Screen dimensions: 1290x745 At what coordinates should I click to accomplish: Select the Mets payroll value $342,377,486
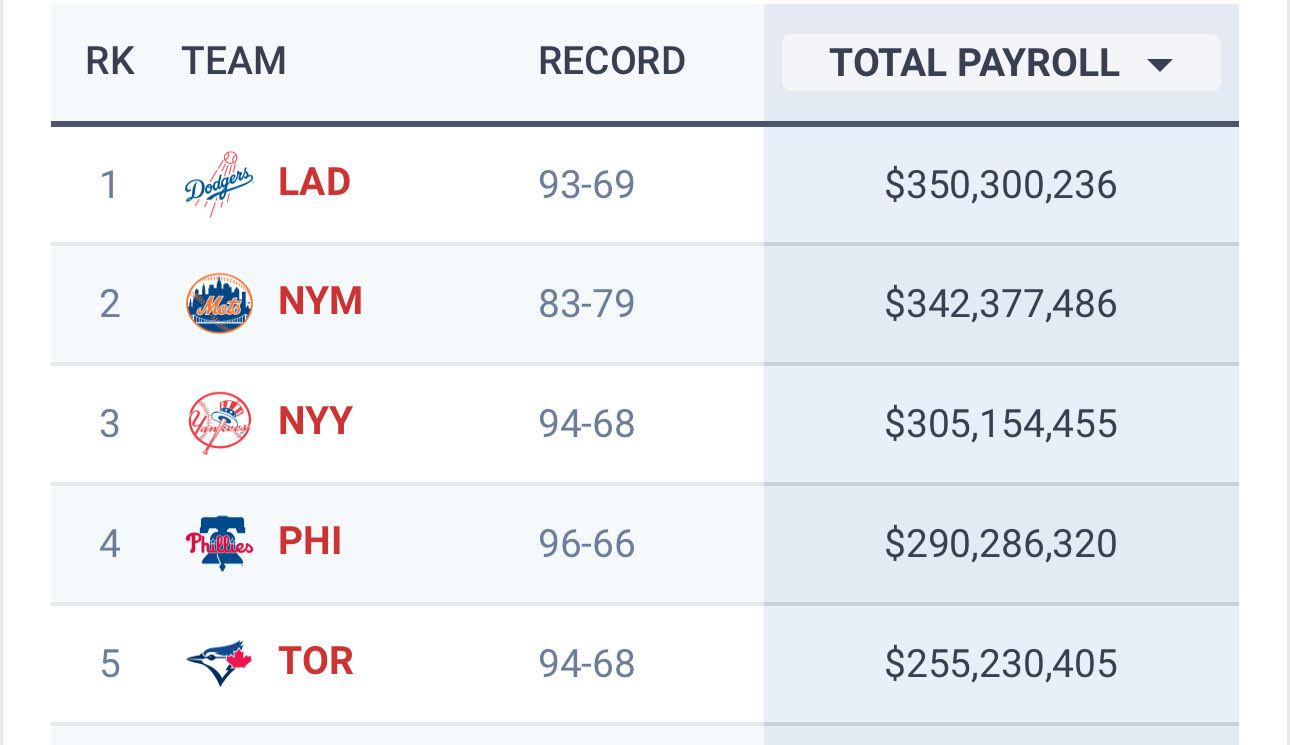1000,304
